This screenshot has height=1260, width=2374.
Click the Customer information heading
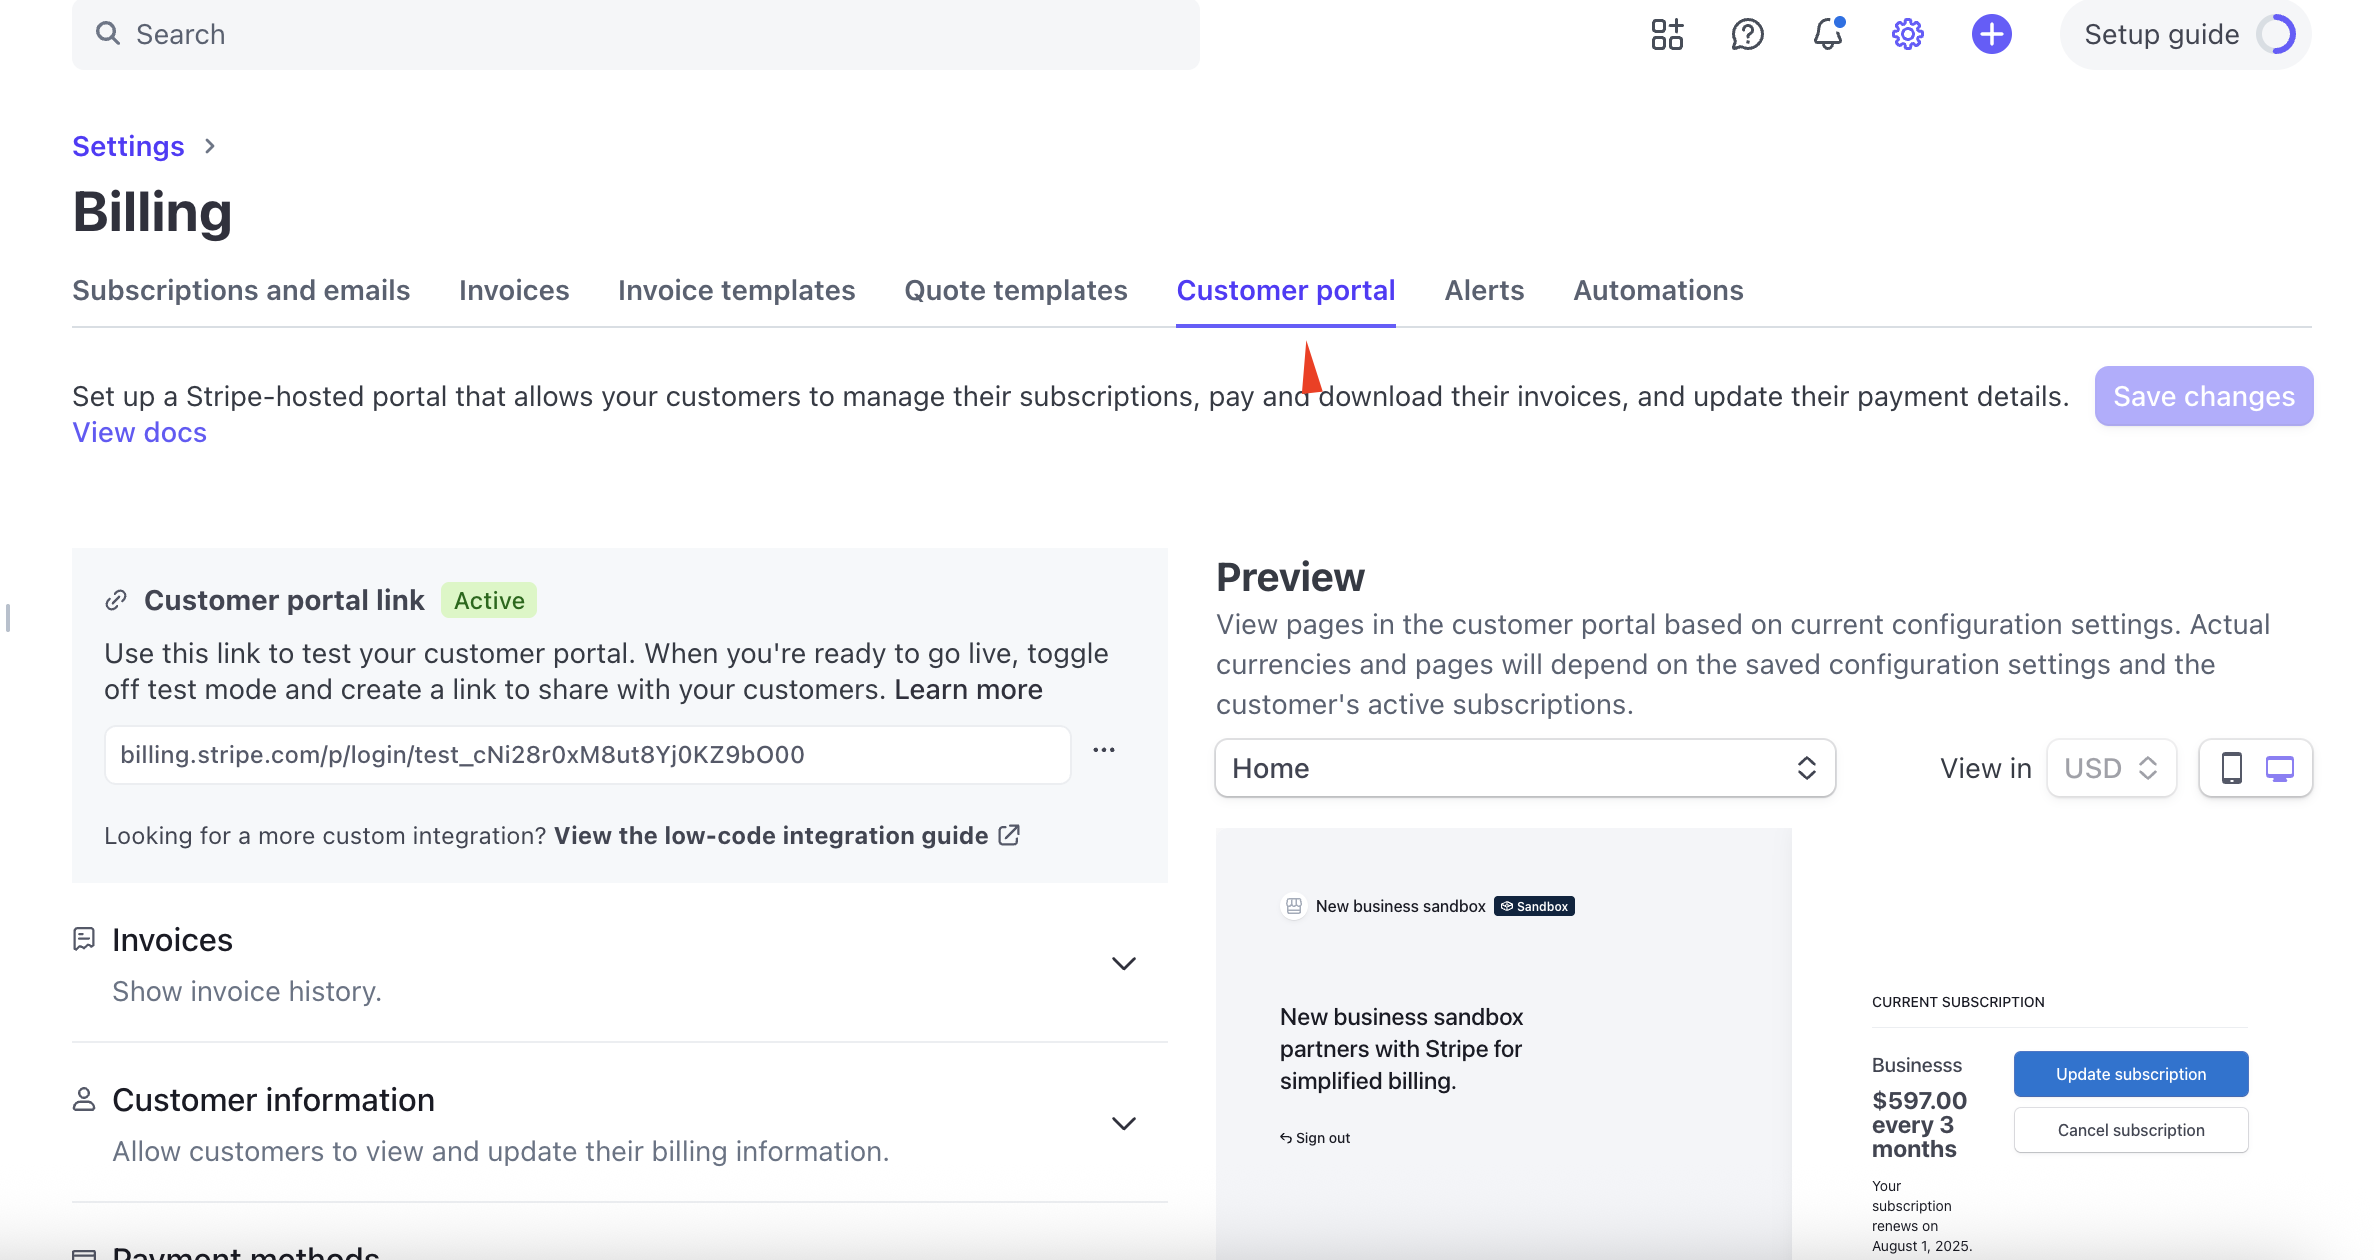[x=273, y=1100]
